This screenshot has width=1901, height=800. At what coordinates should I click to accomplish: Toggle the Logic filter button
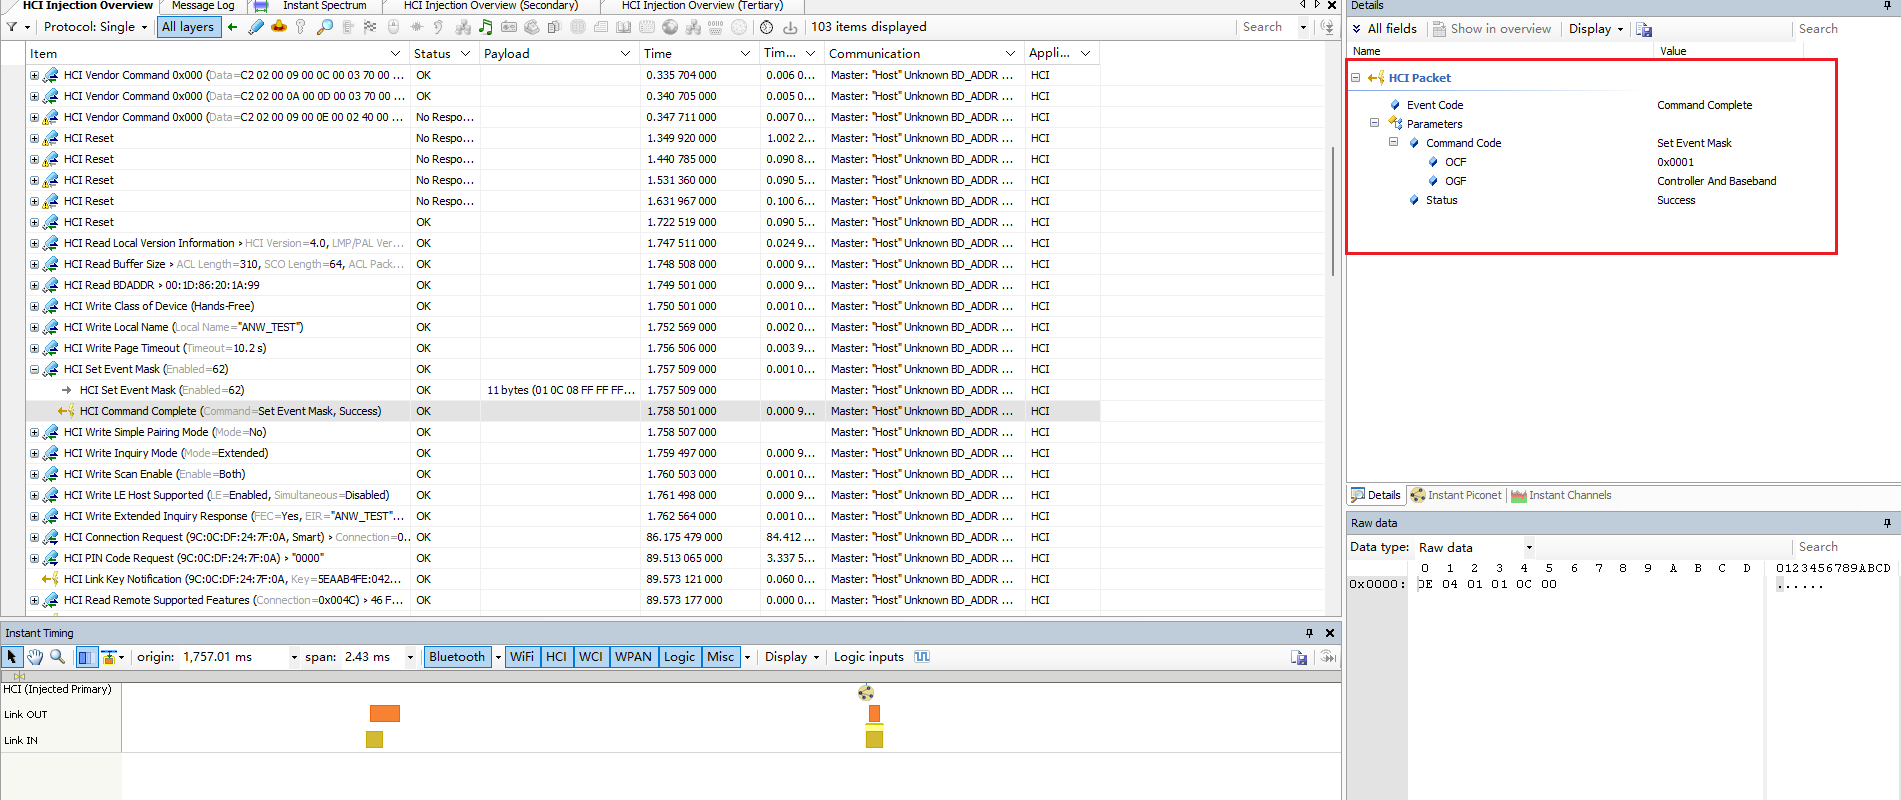click(679, 657)
